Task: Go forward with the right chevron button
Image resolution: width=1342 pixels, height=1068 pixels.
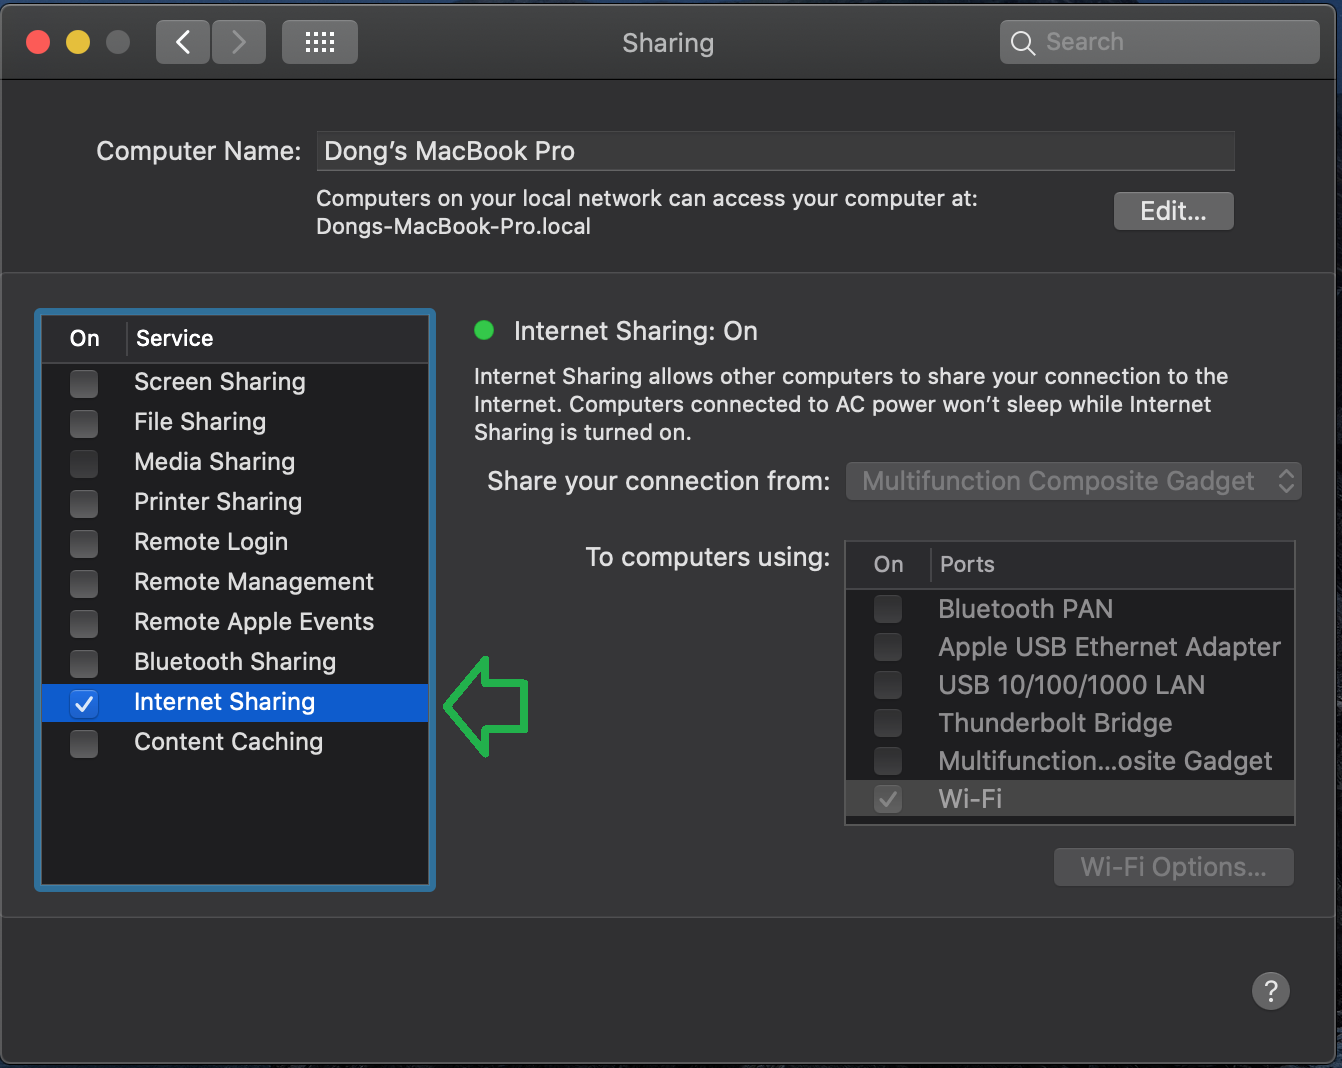Action: pos(238,42)
